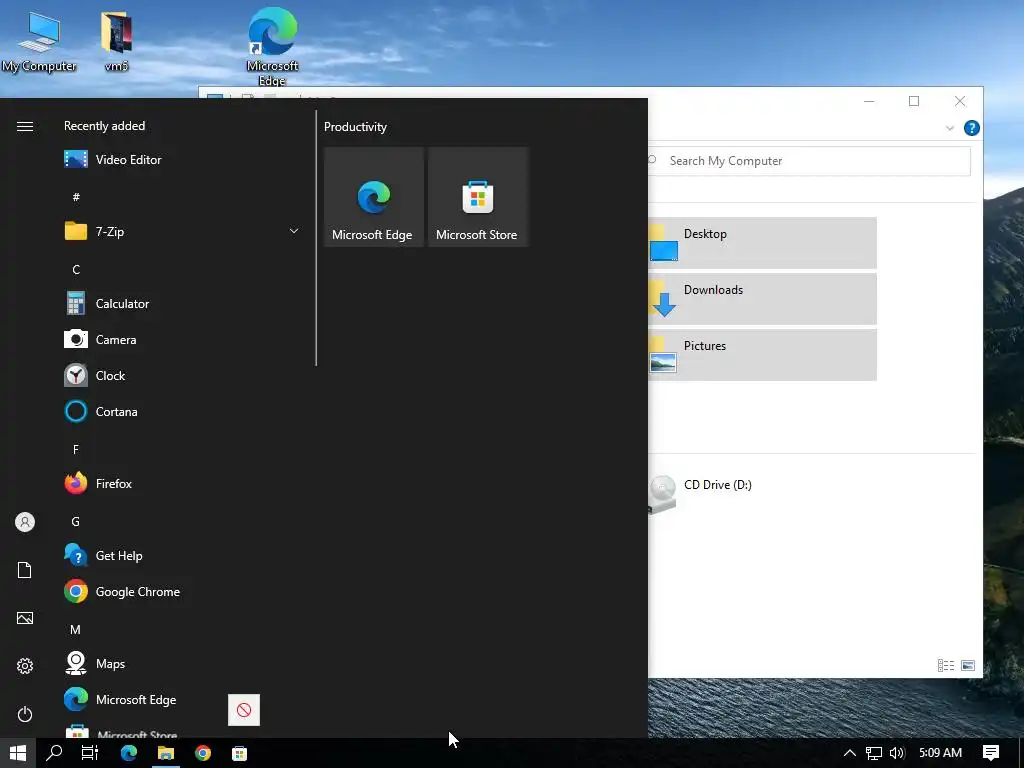Screen dimensions: 1024x768
Task: Expand the Start menu hamburger navigation
Action: tap(25, 126)
